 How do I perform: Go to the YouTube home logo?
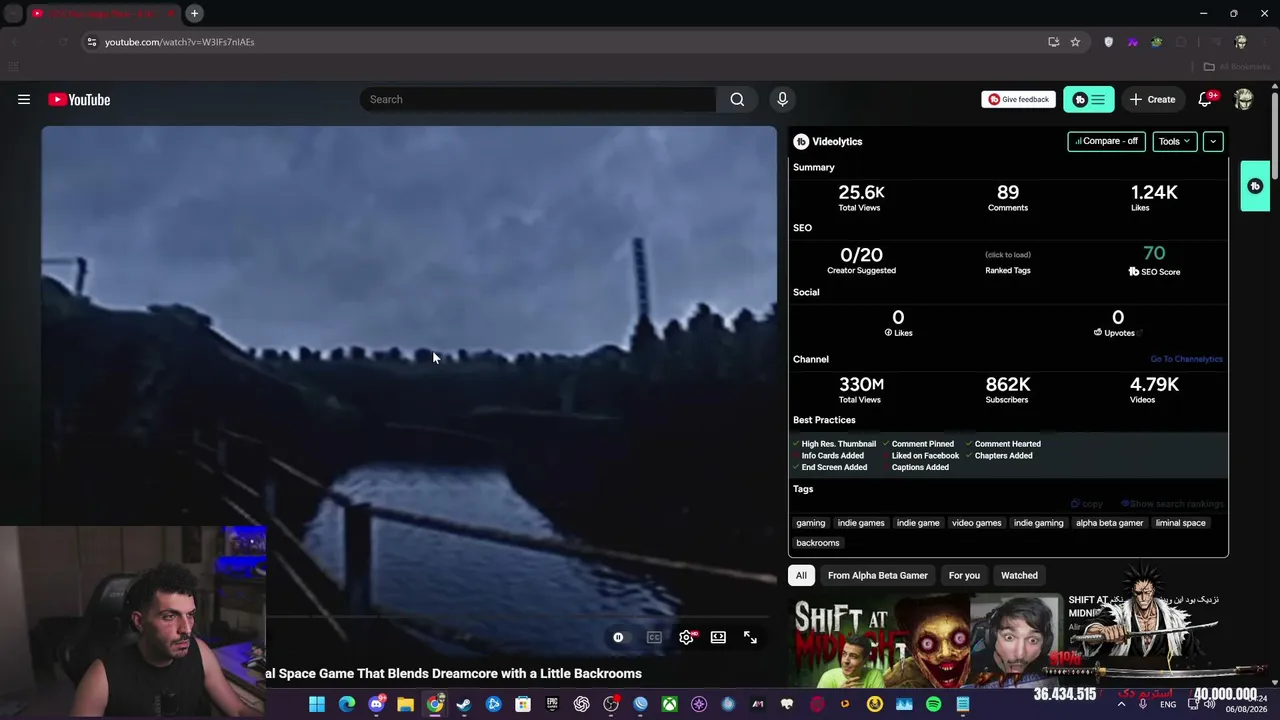coord(79,99)
